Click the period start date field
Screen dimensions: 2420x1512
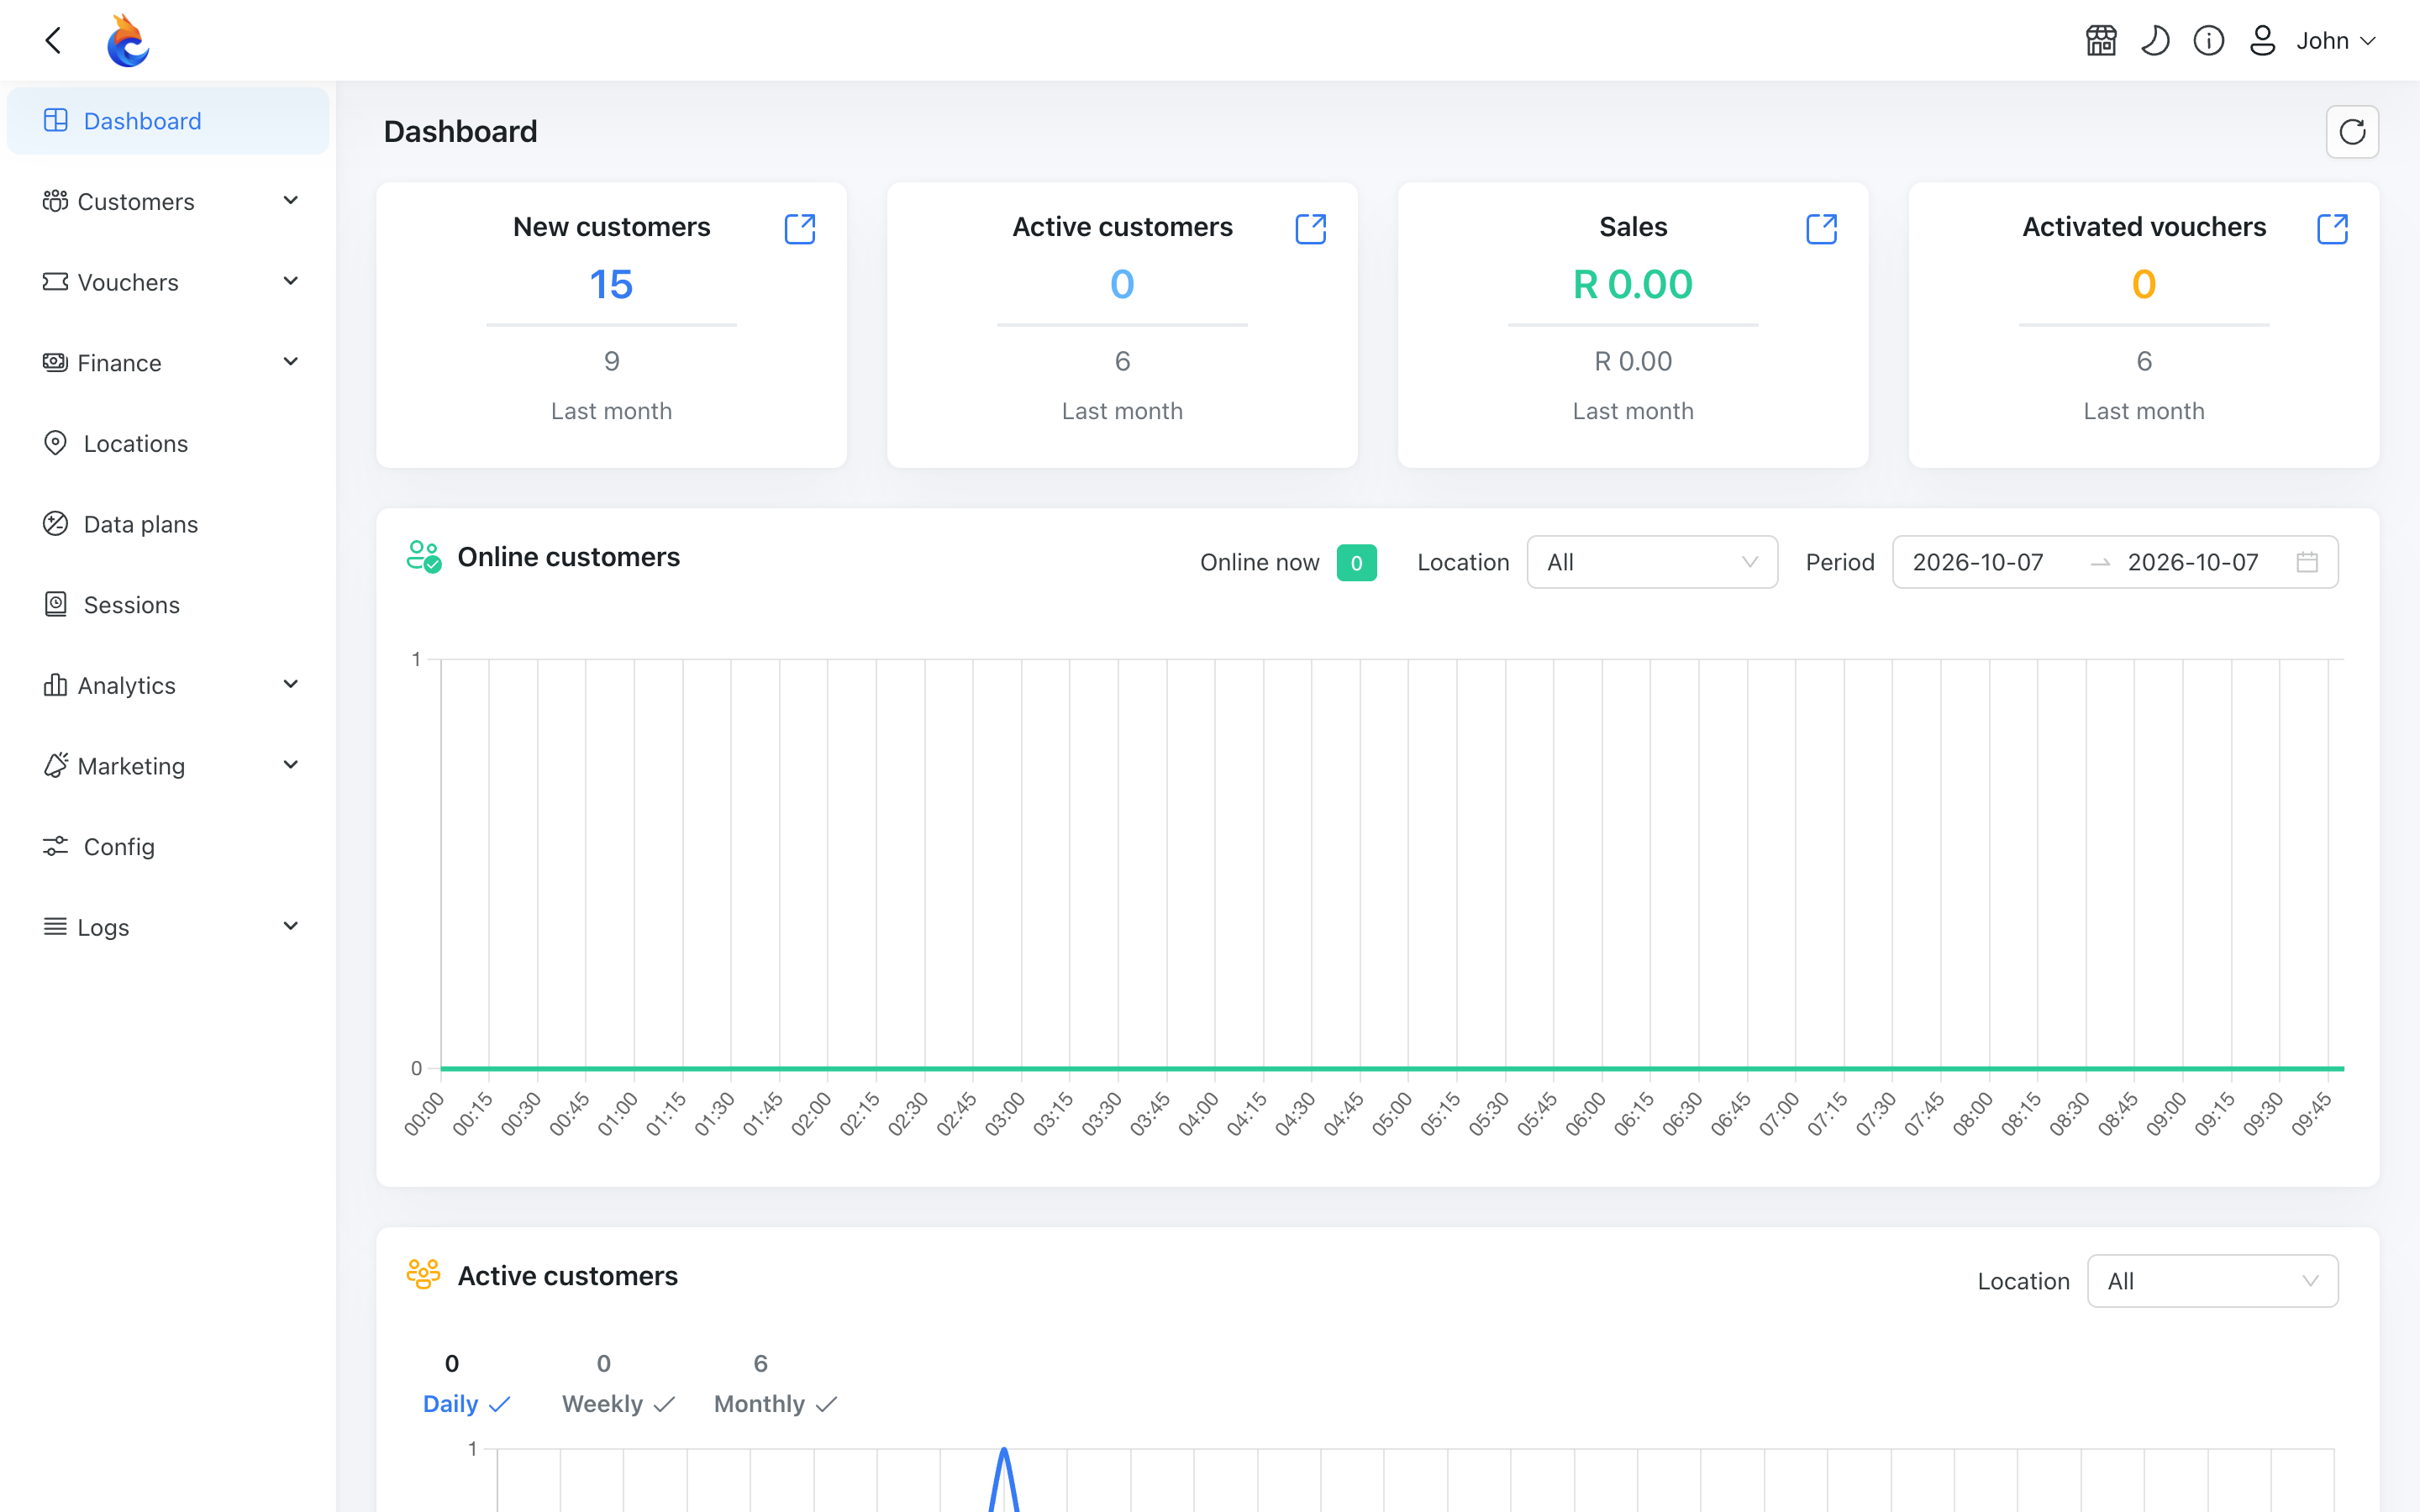coord(1978,562)
